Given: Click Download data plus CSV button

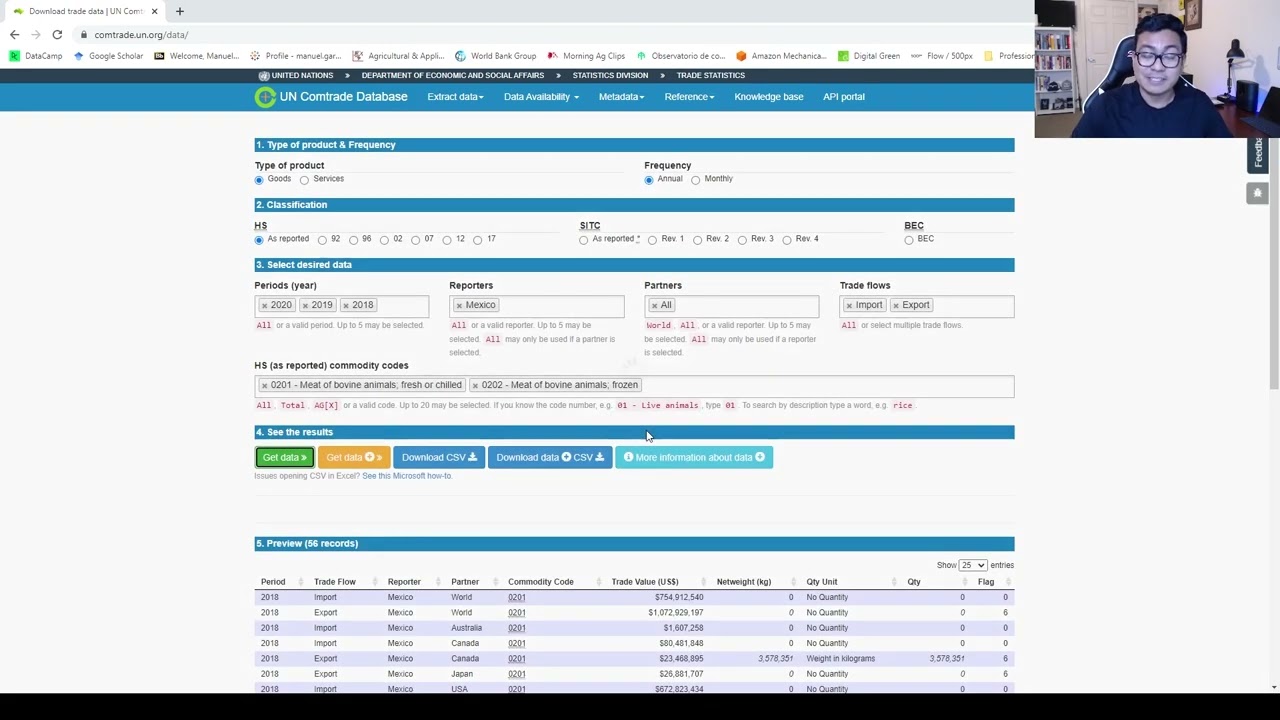Looking at the screenshot, I should (x=550, y=457).
